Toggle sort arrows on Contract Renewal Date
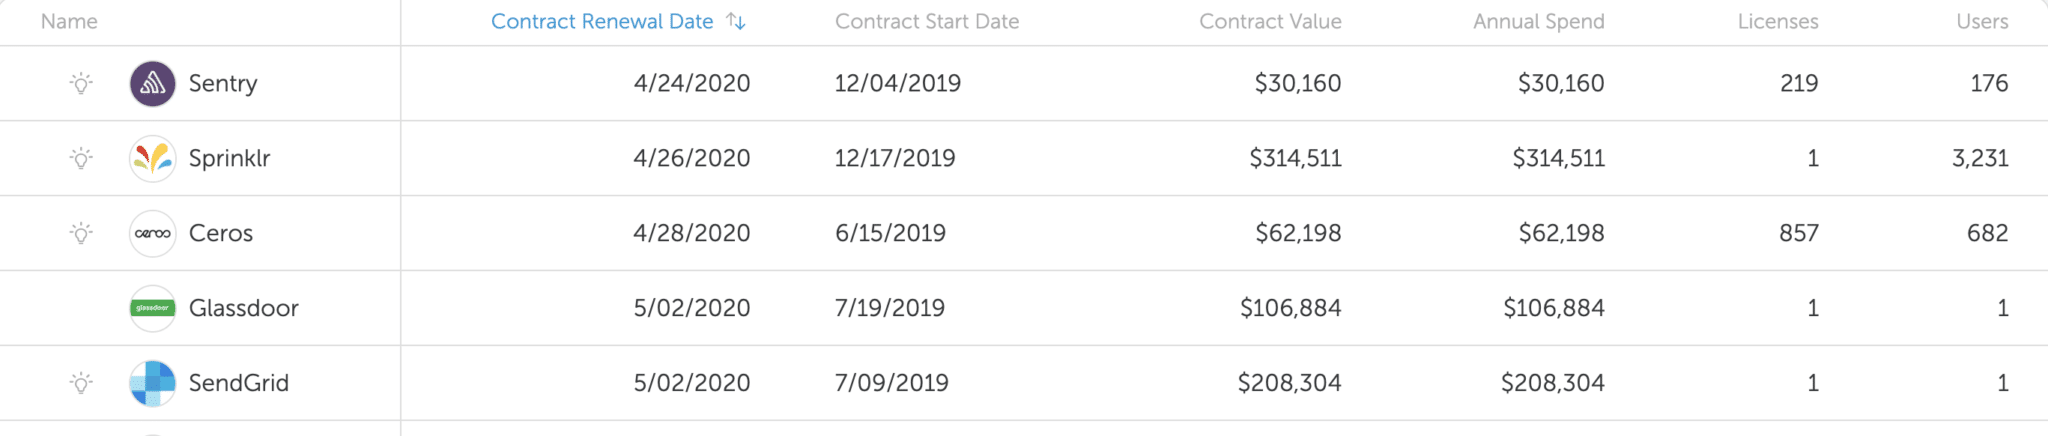Image resolution: width=2048 pixels, height=436 pixels. point(736,21)
